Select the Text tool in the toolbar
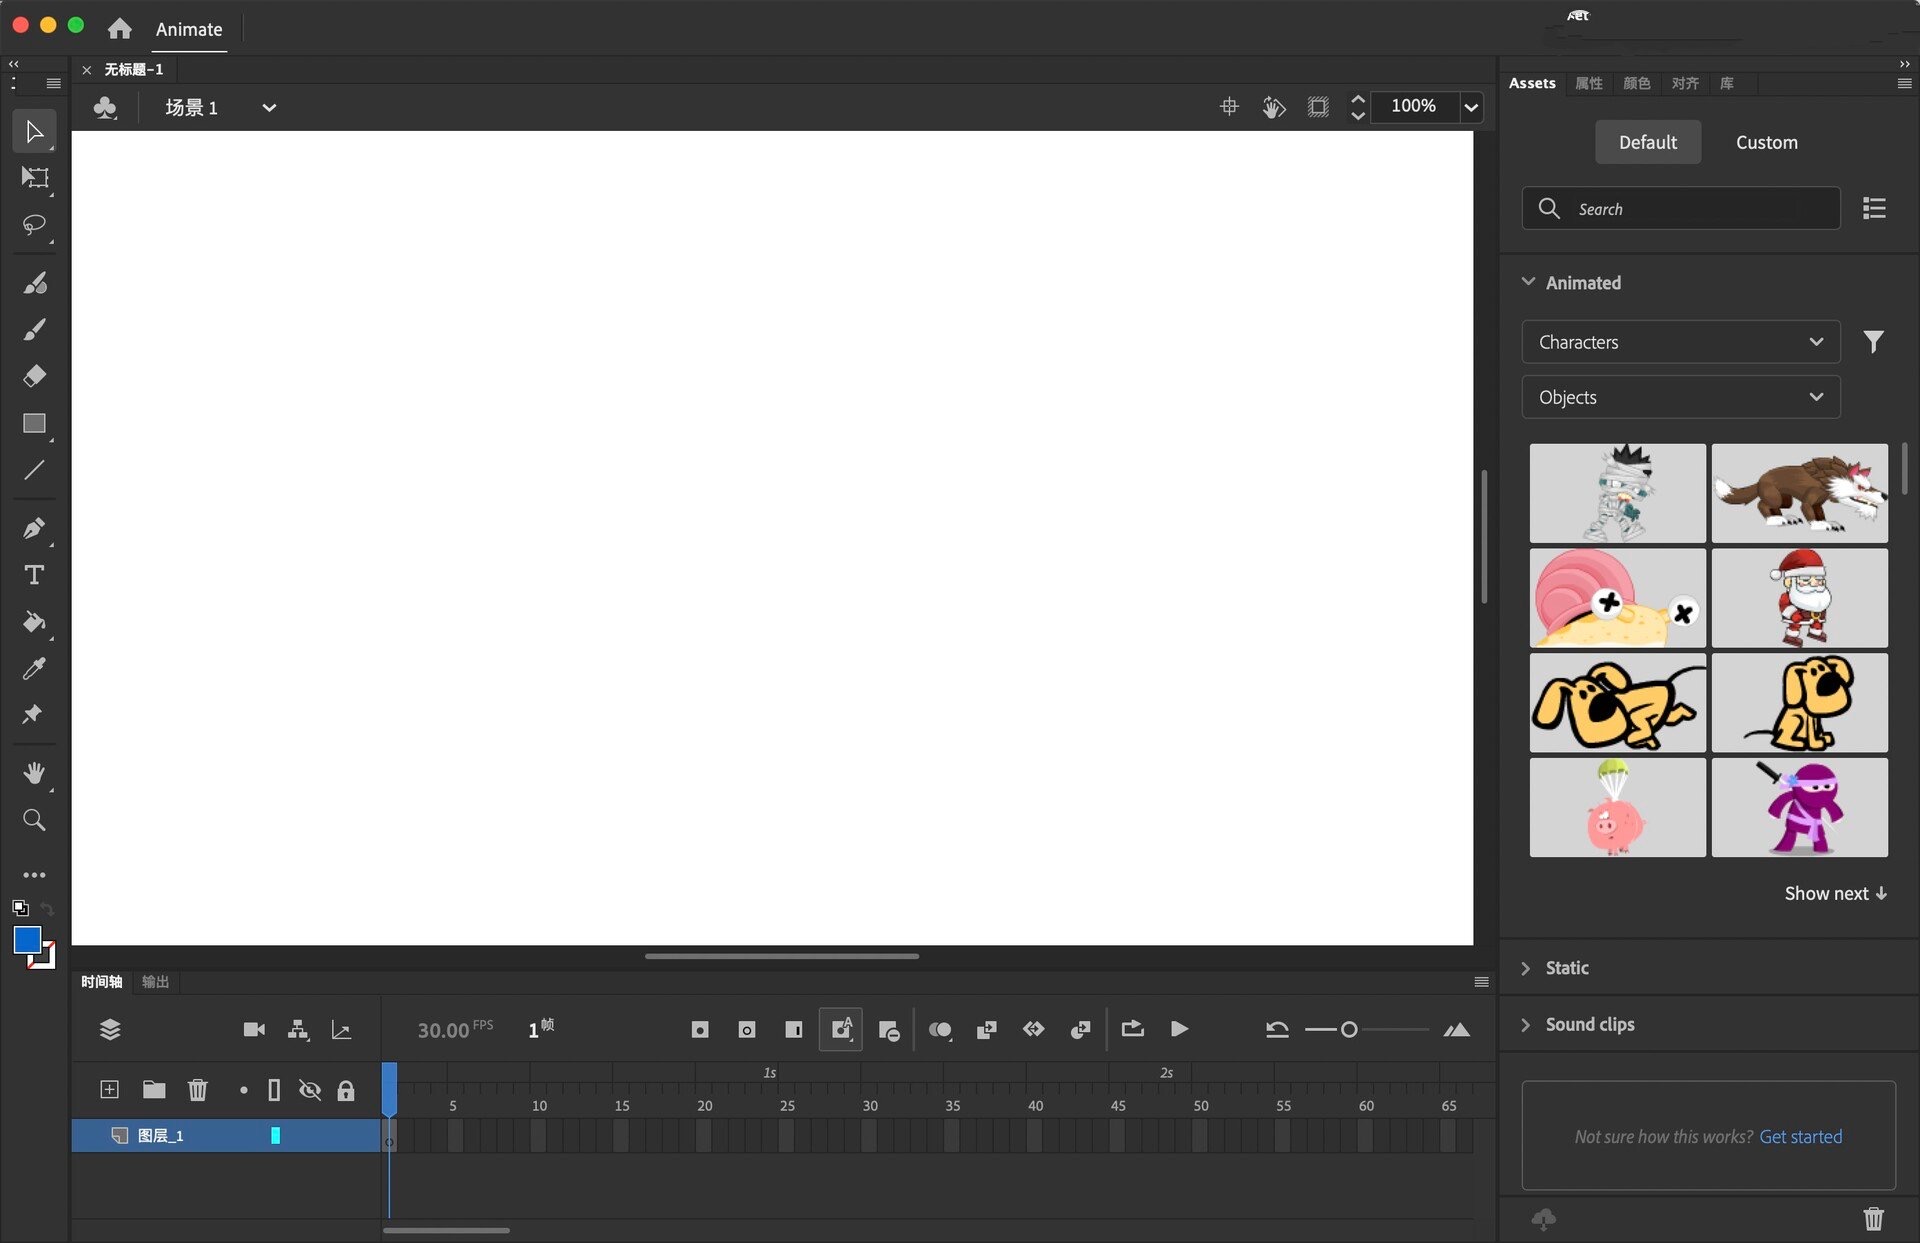The height and width of the screenshot is (1243, 1920). coord(34,575)
